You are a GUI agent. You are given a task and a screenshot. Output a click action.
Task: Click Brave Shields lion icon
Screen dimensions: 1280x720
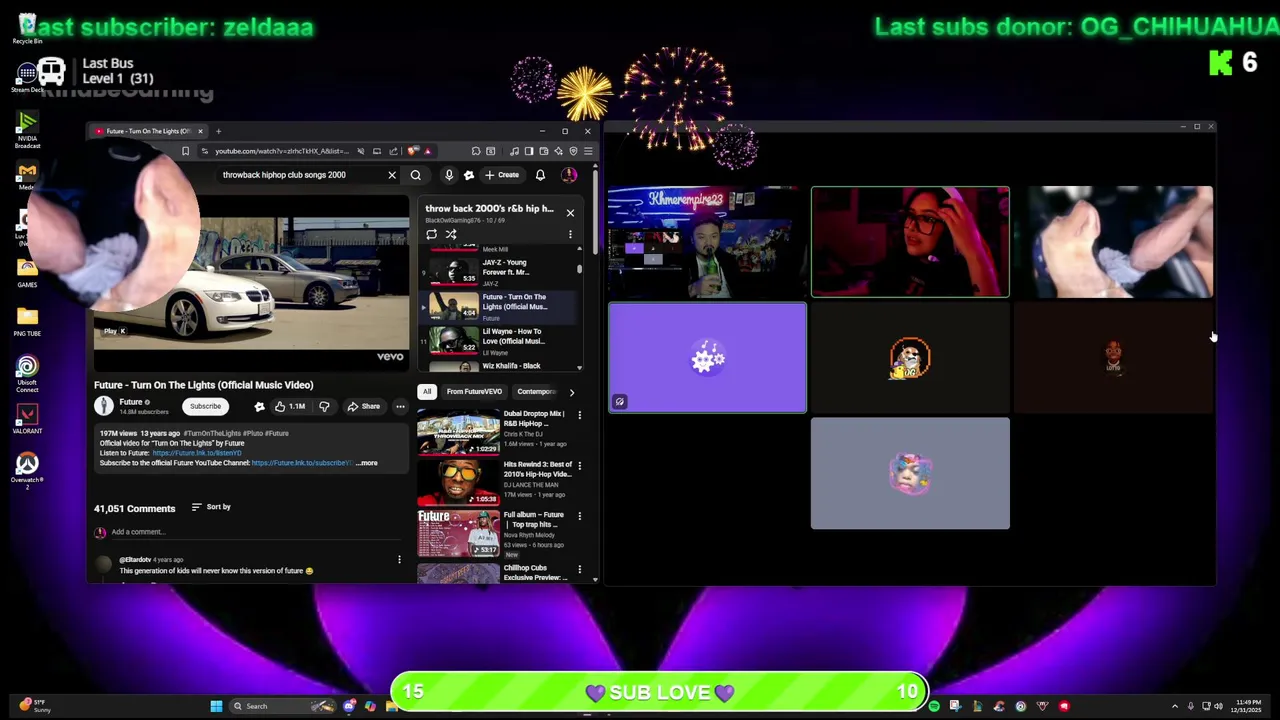pyautogui.click(x=413, y=151)
